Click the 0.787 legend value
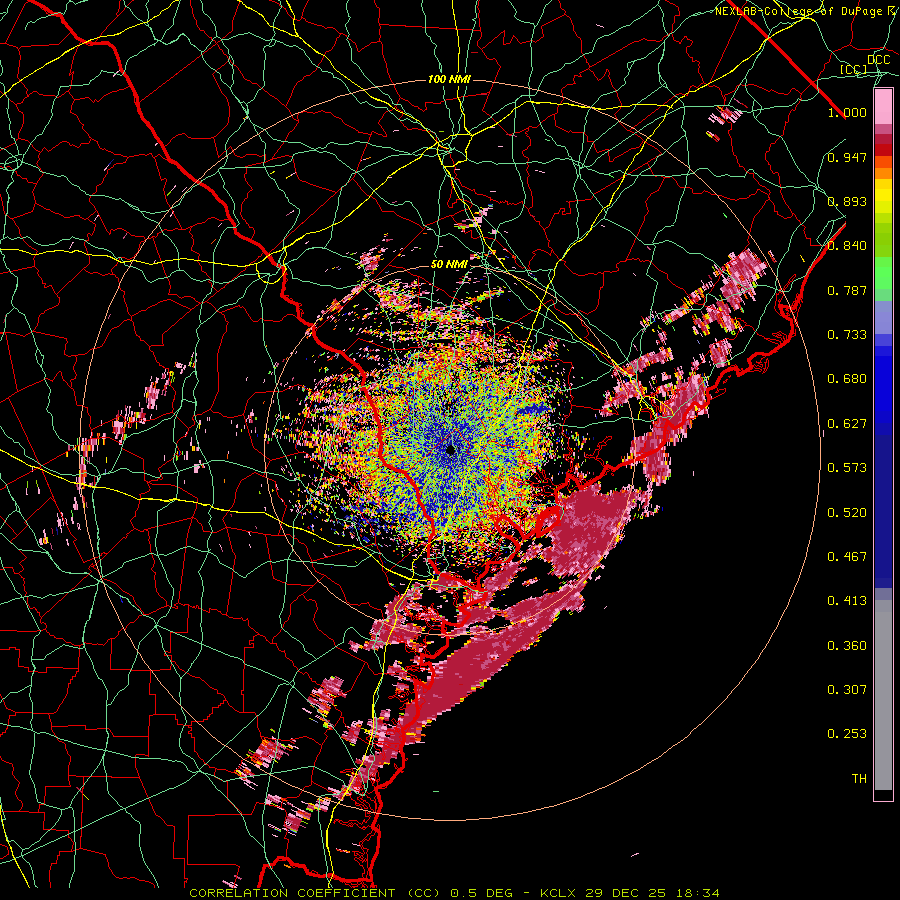 (x=847, y=290)
